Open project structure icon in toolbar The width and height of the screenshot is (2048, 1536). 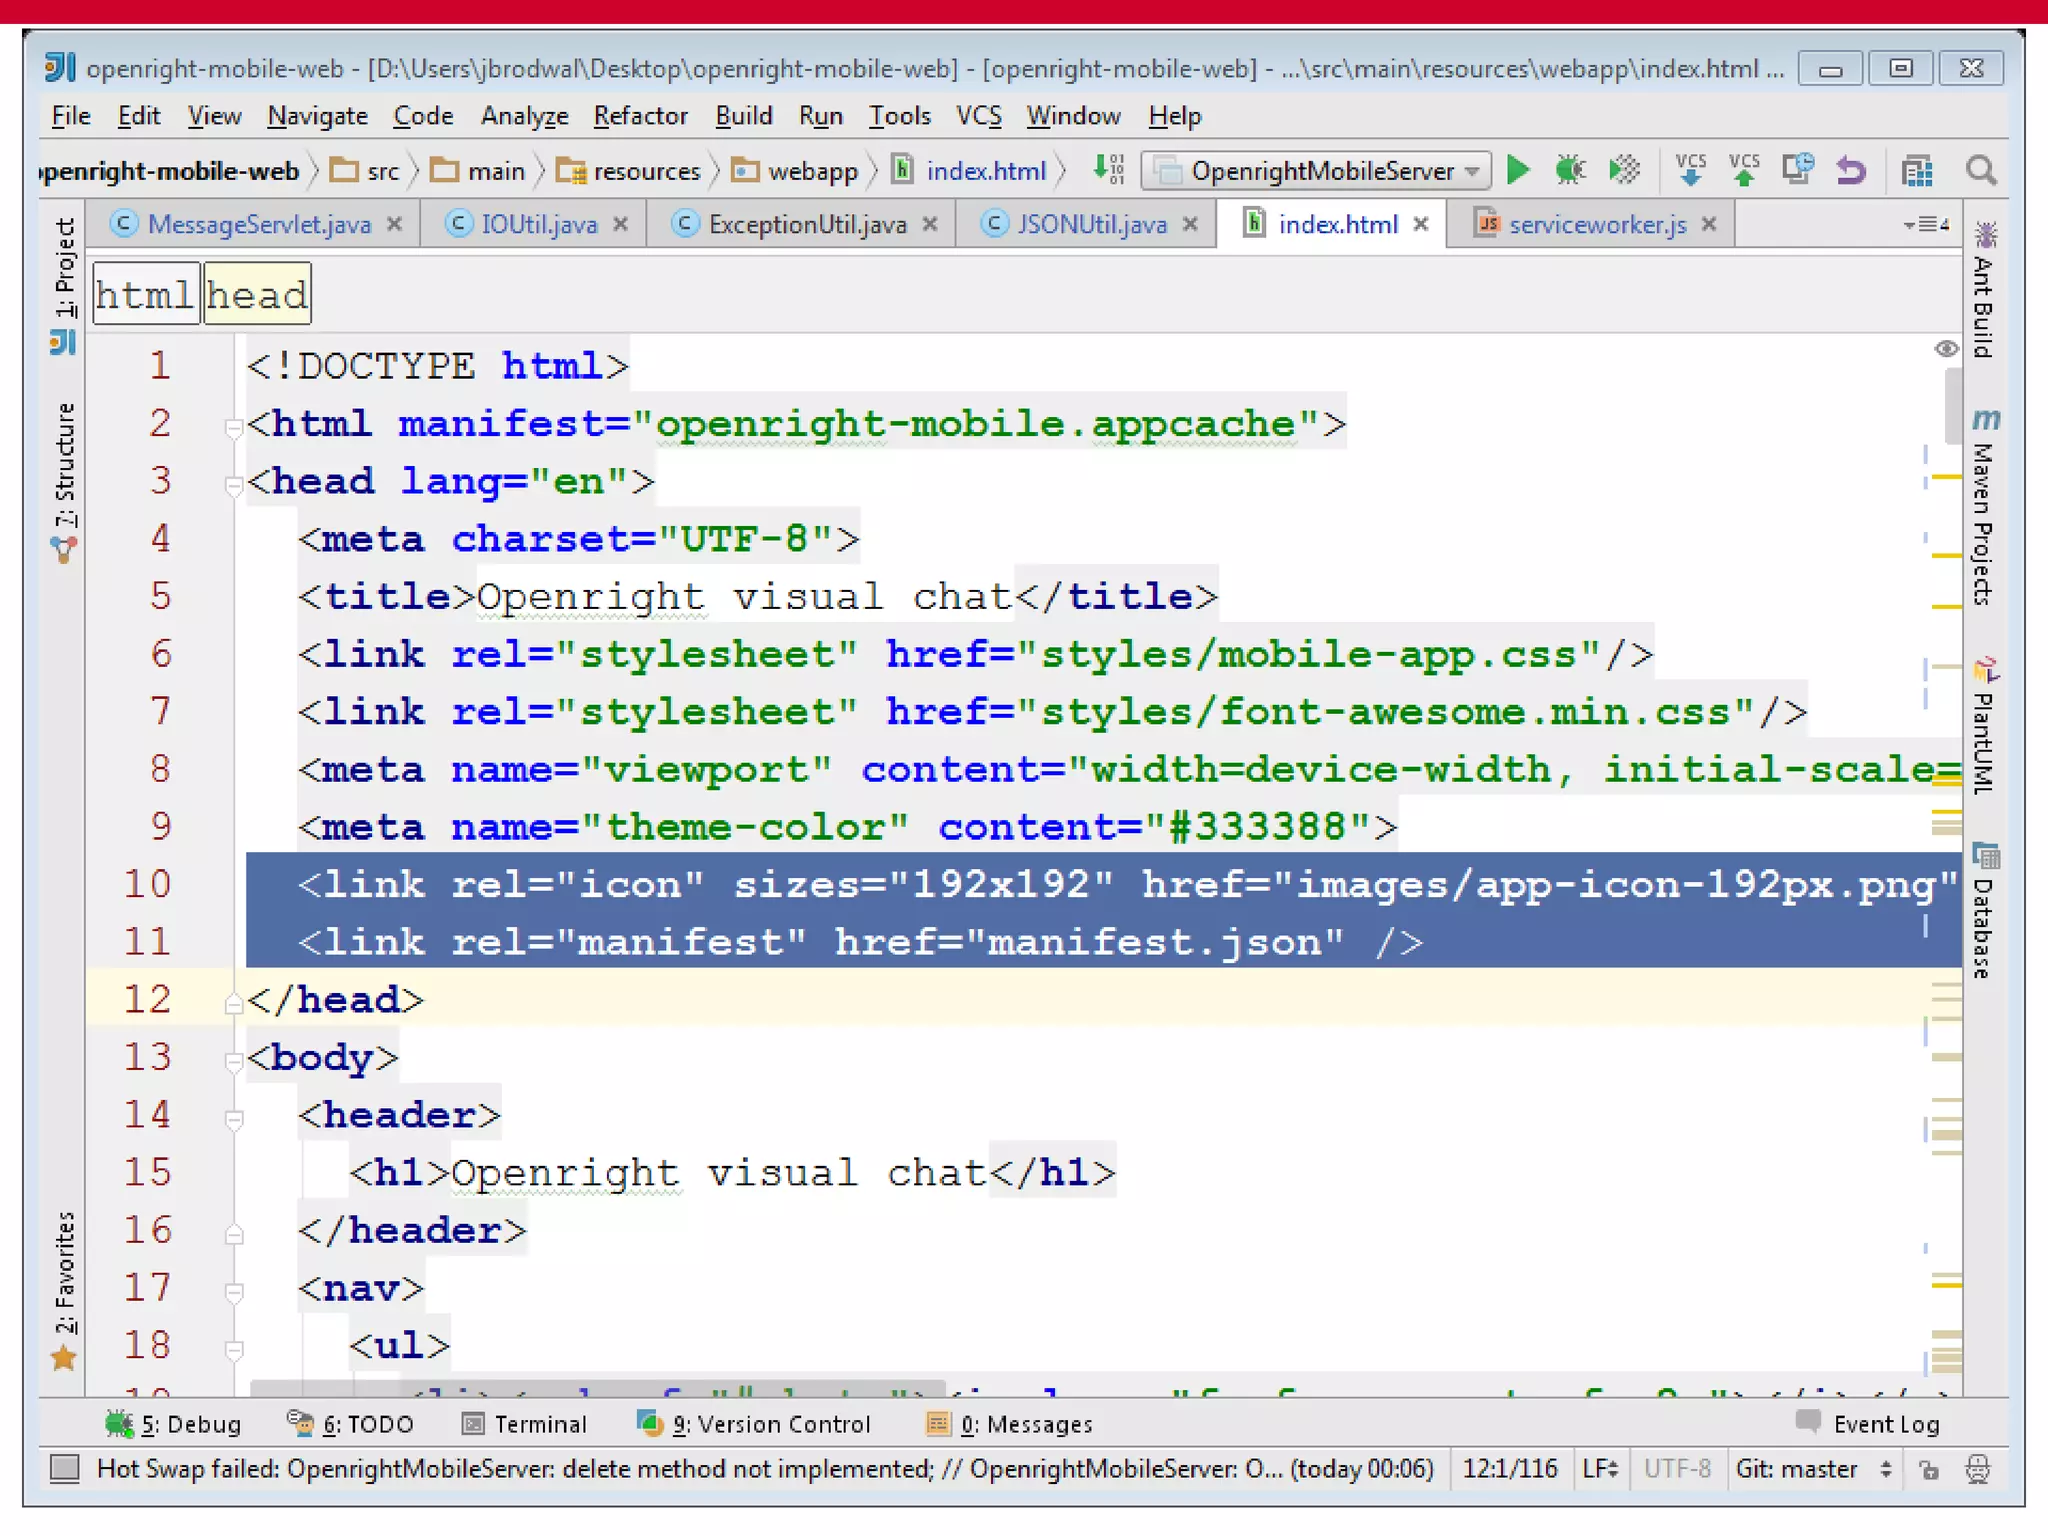pyautogui.click(x=1916, y=171)
